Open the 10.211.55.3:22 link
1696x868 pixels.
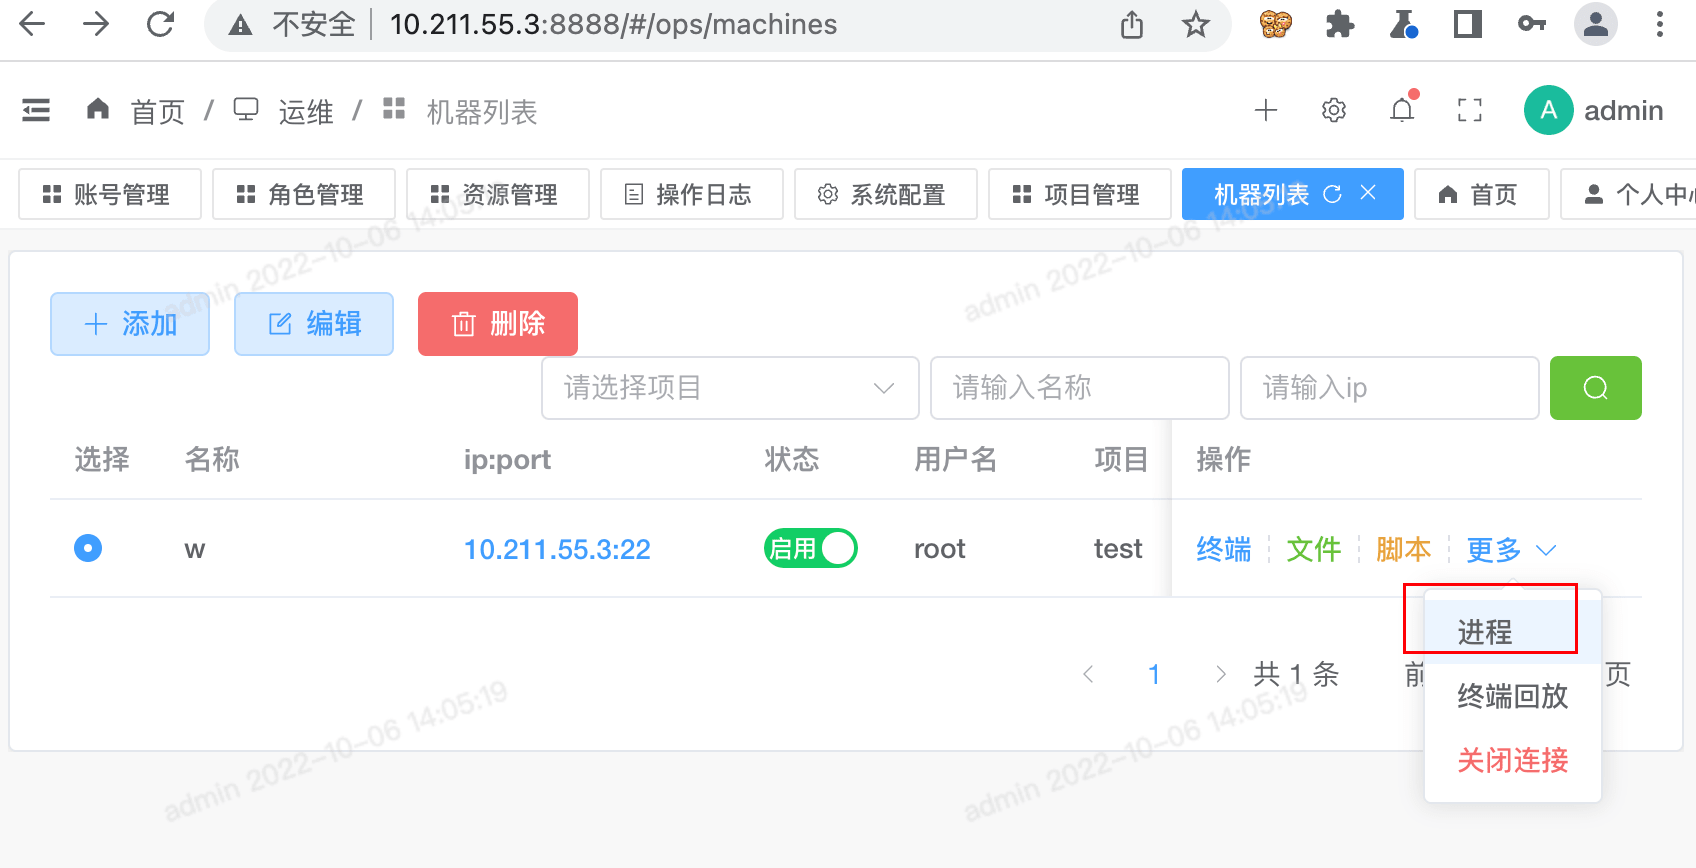pyautogui.click(x=557, y=549)
